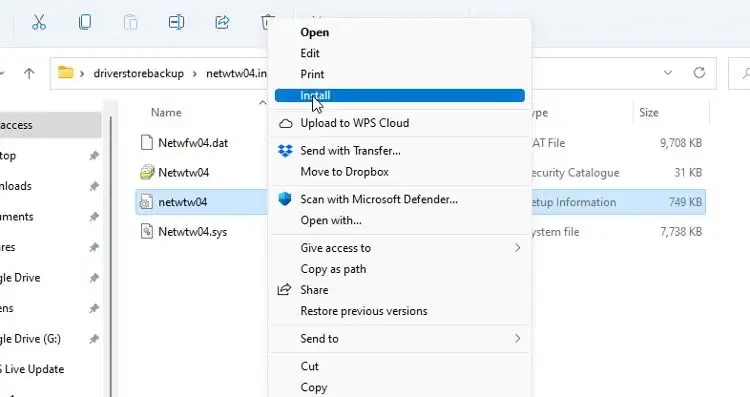This screenshot has width=750, height=397.
Task: Select the Netwfw04.dat file
Action: (x=193, y=143)
